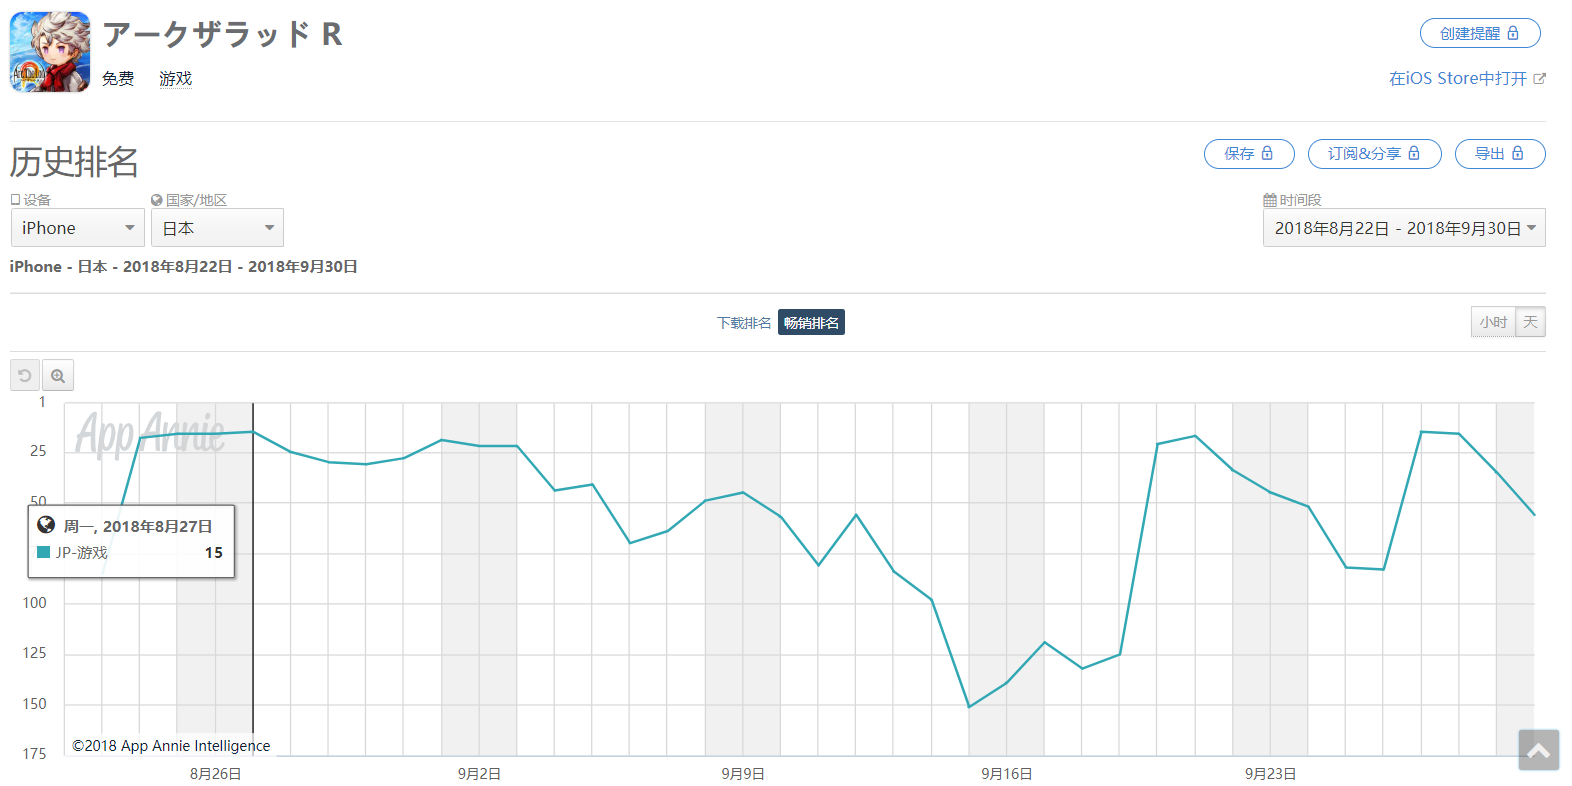
Task: Select the 畅销排名 tab
Action: pos(811,323)
